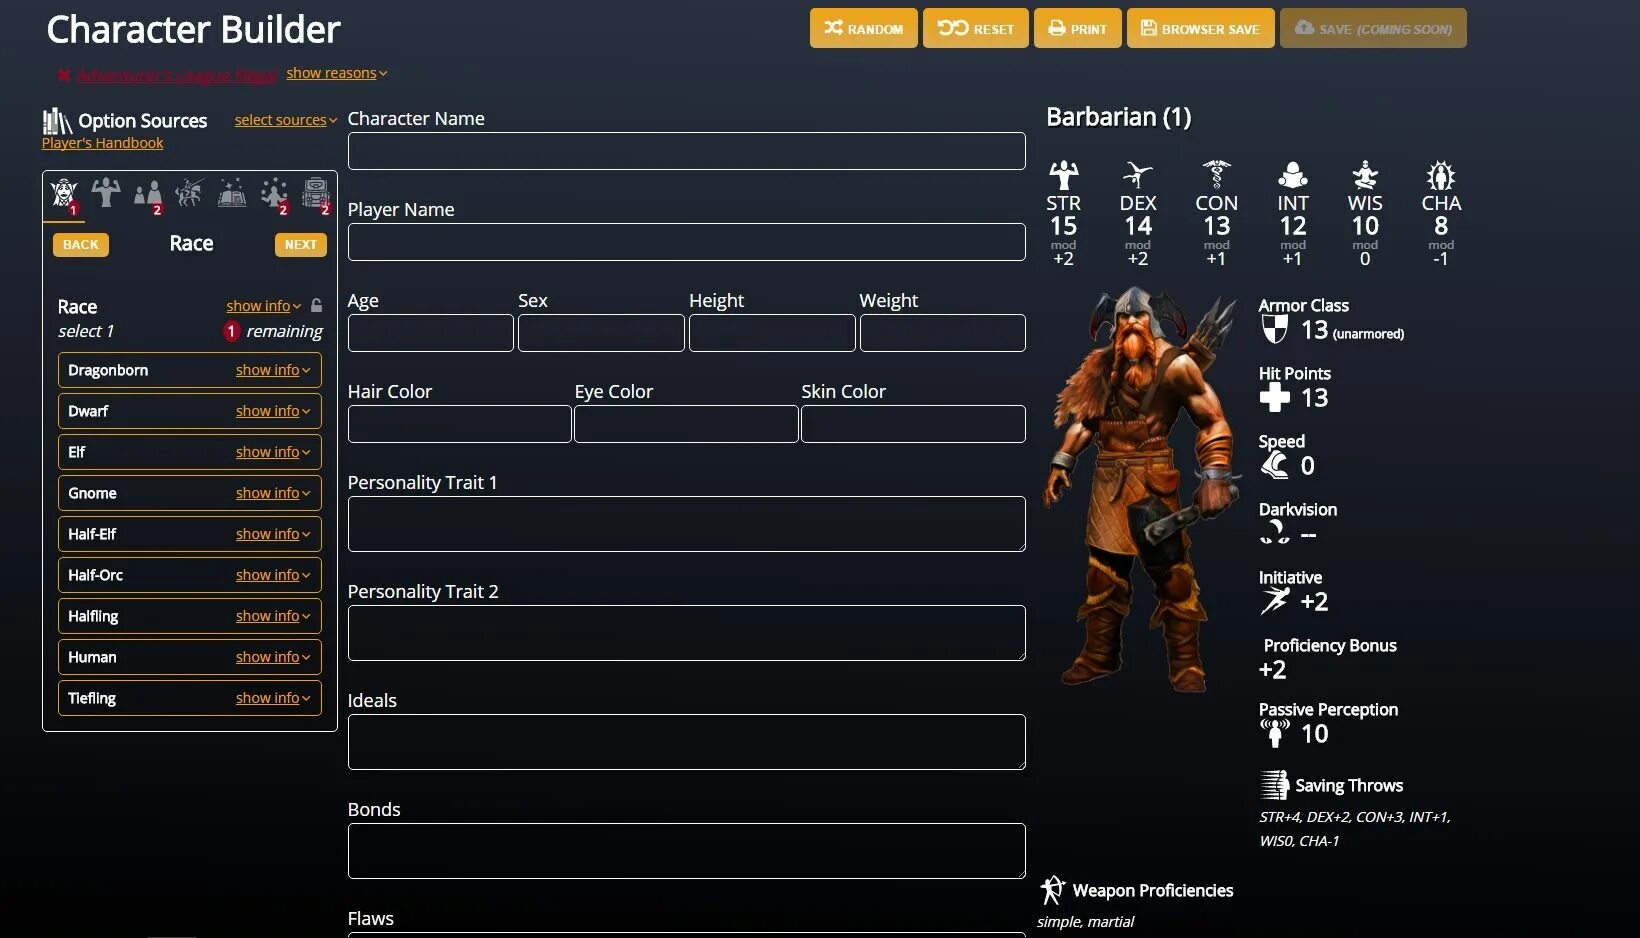Click the Speed winged-foot icon
Image resolution: width=1640 pixels, height=938 pixels.
click(x=1275, y=465)
